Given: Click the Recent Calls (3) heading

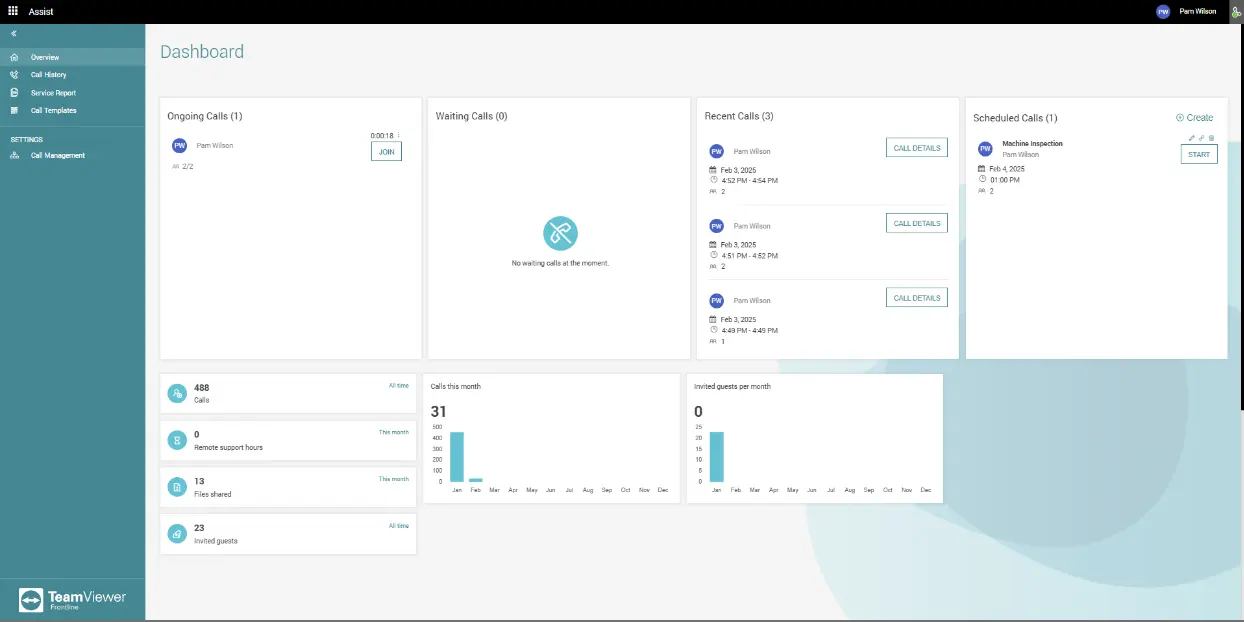Looking at the screenshot, I should pos(739,117).
